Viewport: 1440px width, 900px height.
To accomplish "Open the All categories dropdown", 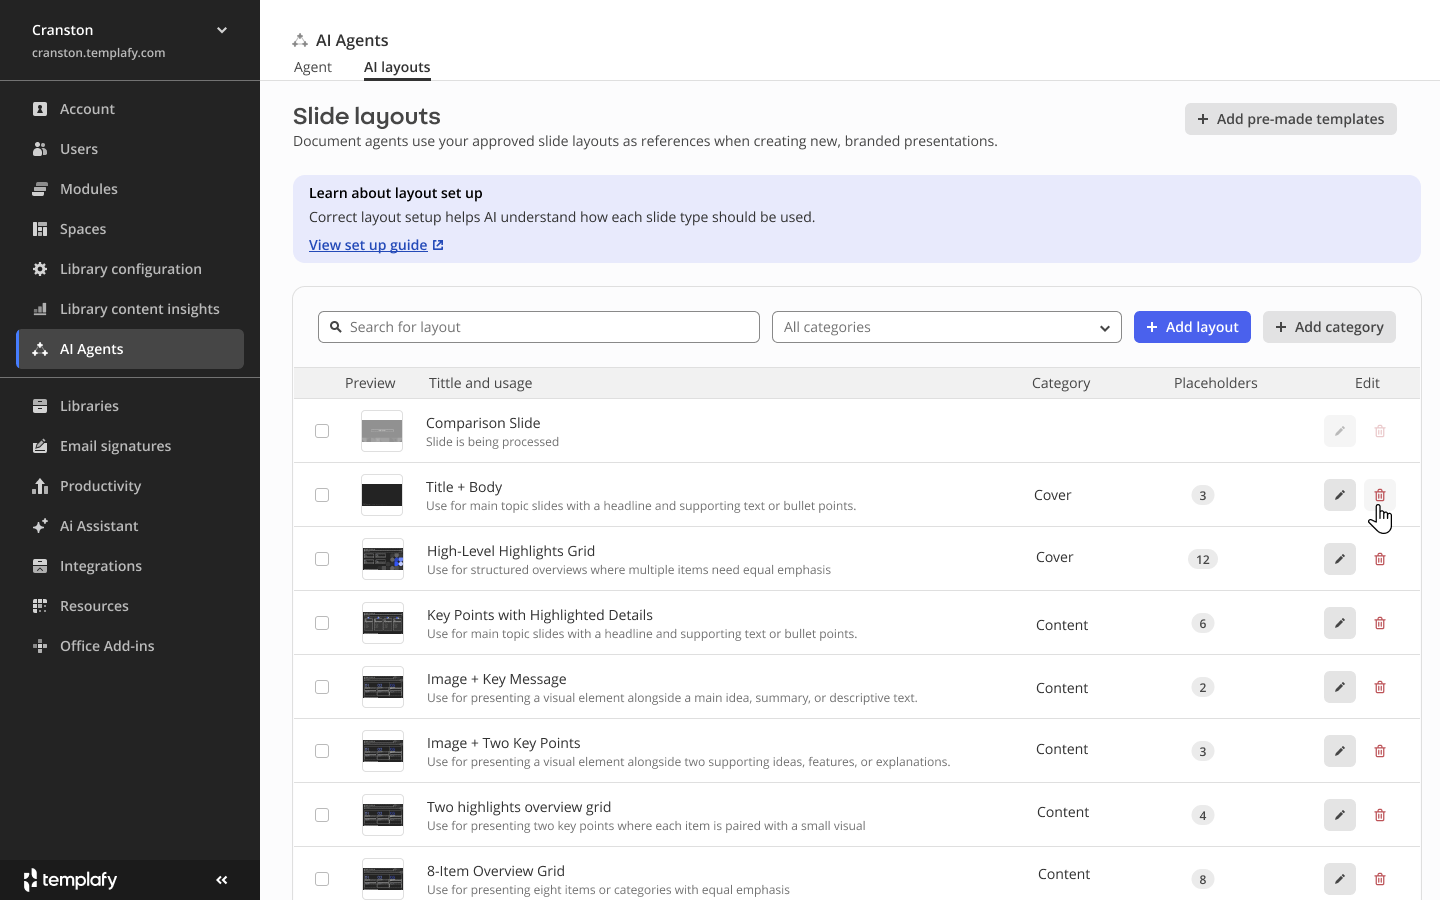I will click(946, 327).
